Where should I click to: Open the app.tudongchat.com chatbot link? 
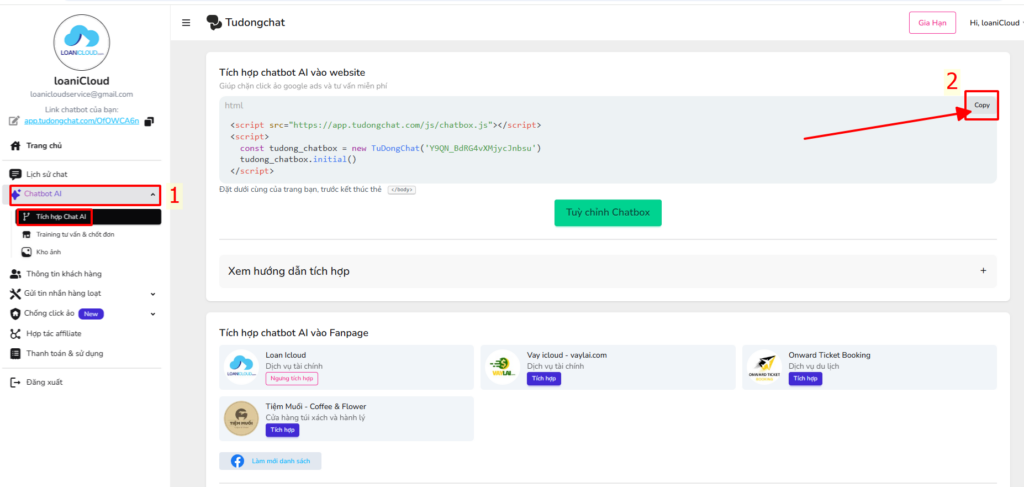[x=82, y=121]
